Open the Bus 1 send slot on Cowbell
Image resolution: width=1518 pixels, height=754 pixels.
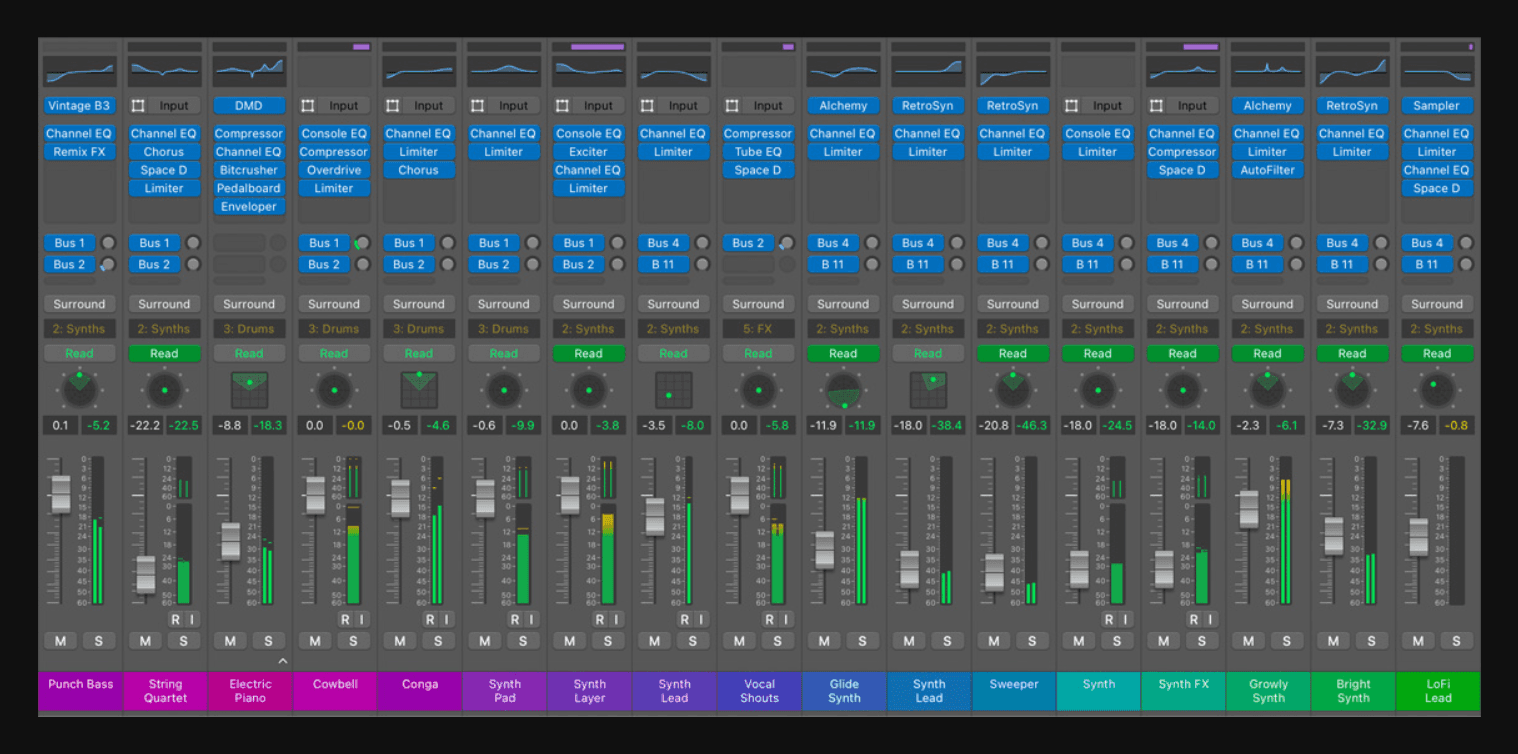pyautogui.click(x=323, y=242)
